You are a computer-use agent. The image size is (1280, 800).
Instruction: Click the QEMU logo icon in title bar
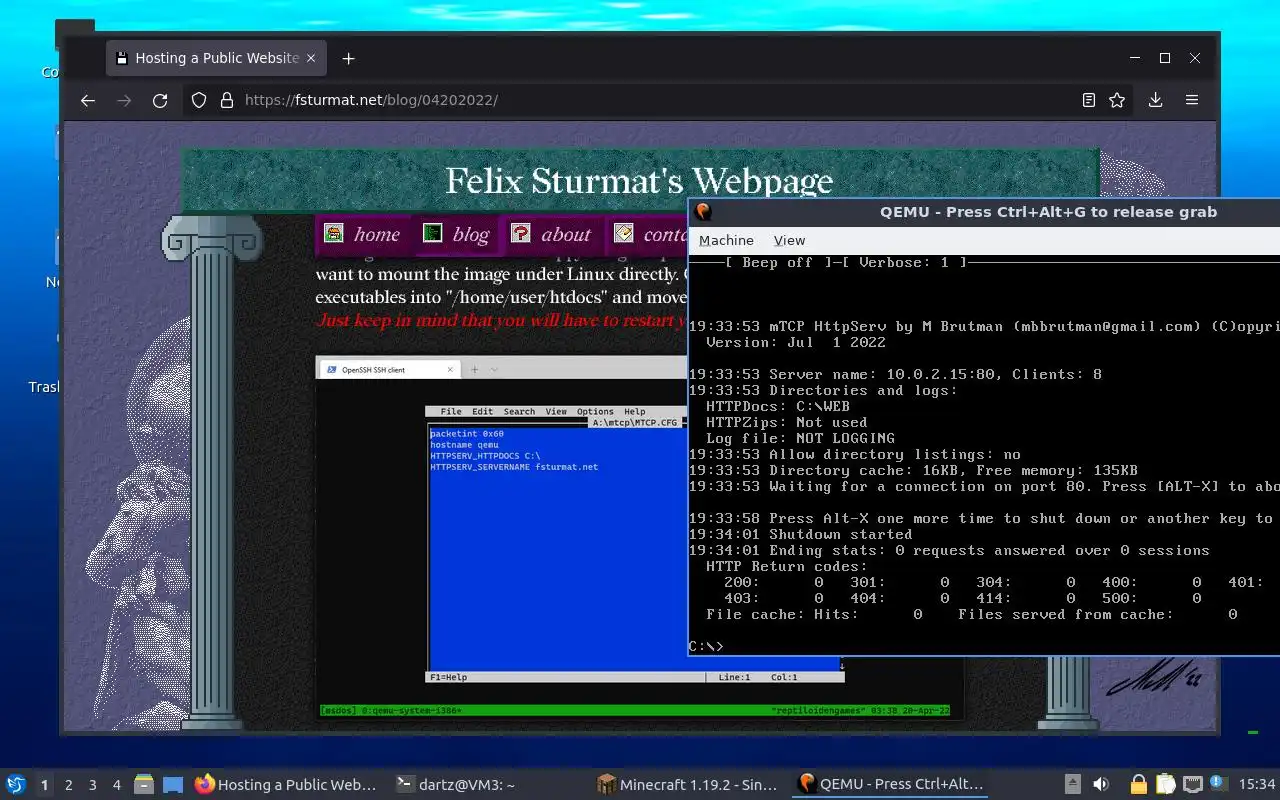click(x=703, y=212)
